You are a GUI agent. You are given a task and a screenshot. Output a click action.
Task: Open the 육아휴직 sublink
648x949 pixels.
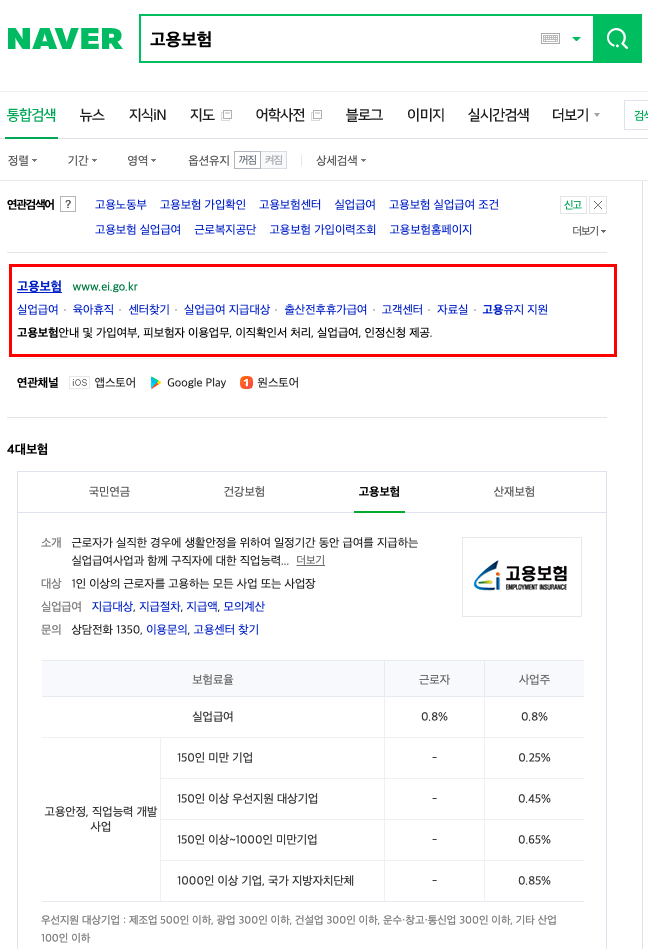pyautogui.click(x=93, y=309)
